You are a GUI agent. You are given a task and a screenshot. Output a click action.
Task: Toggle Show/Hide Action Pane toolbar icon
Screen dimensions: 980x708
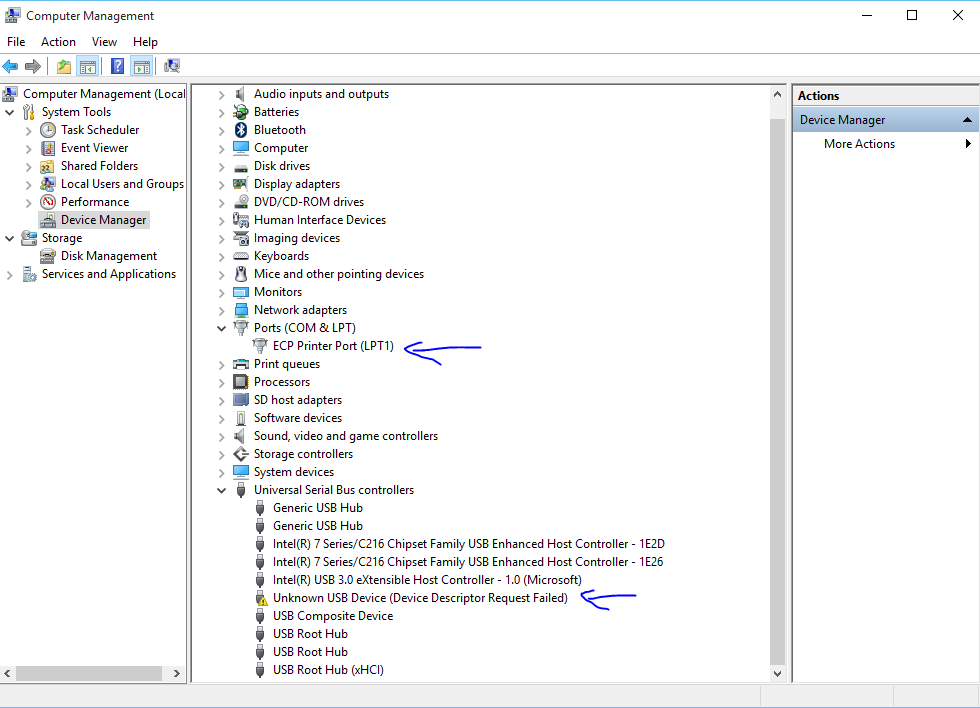tap(142, 66)
